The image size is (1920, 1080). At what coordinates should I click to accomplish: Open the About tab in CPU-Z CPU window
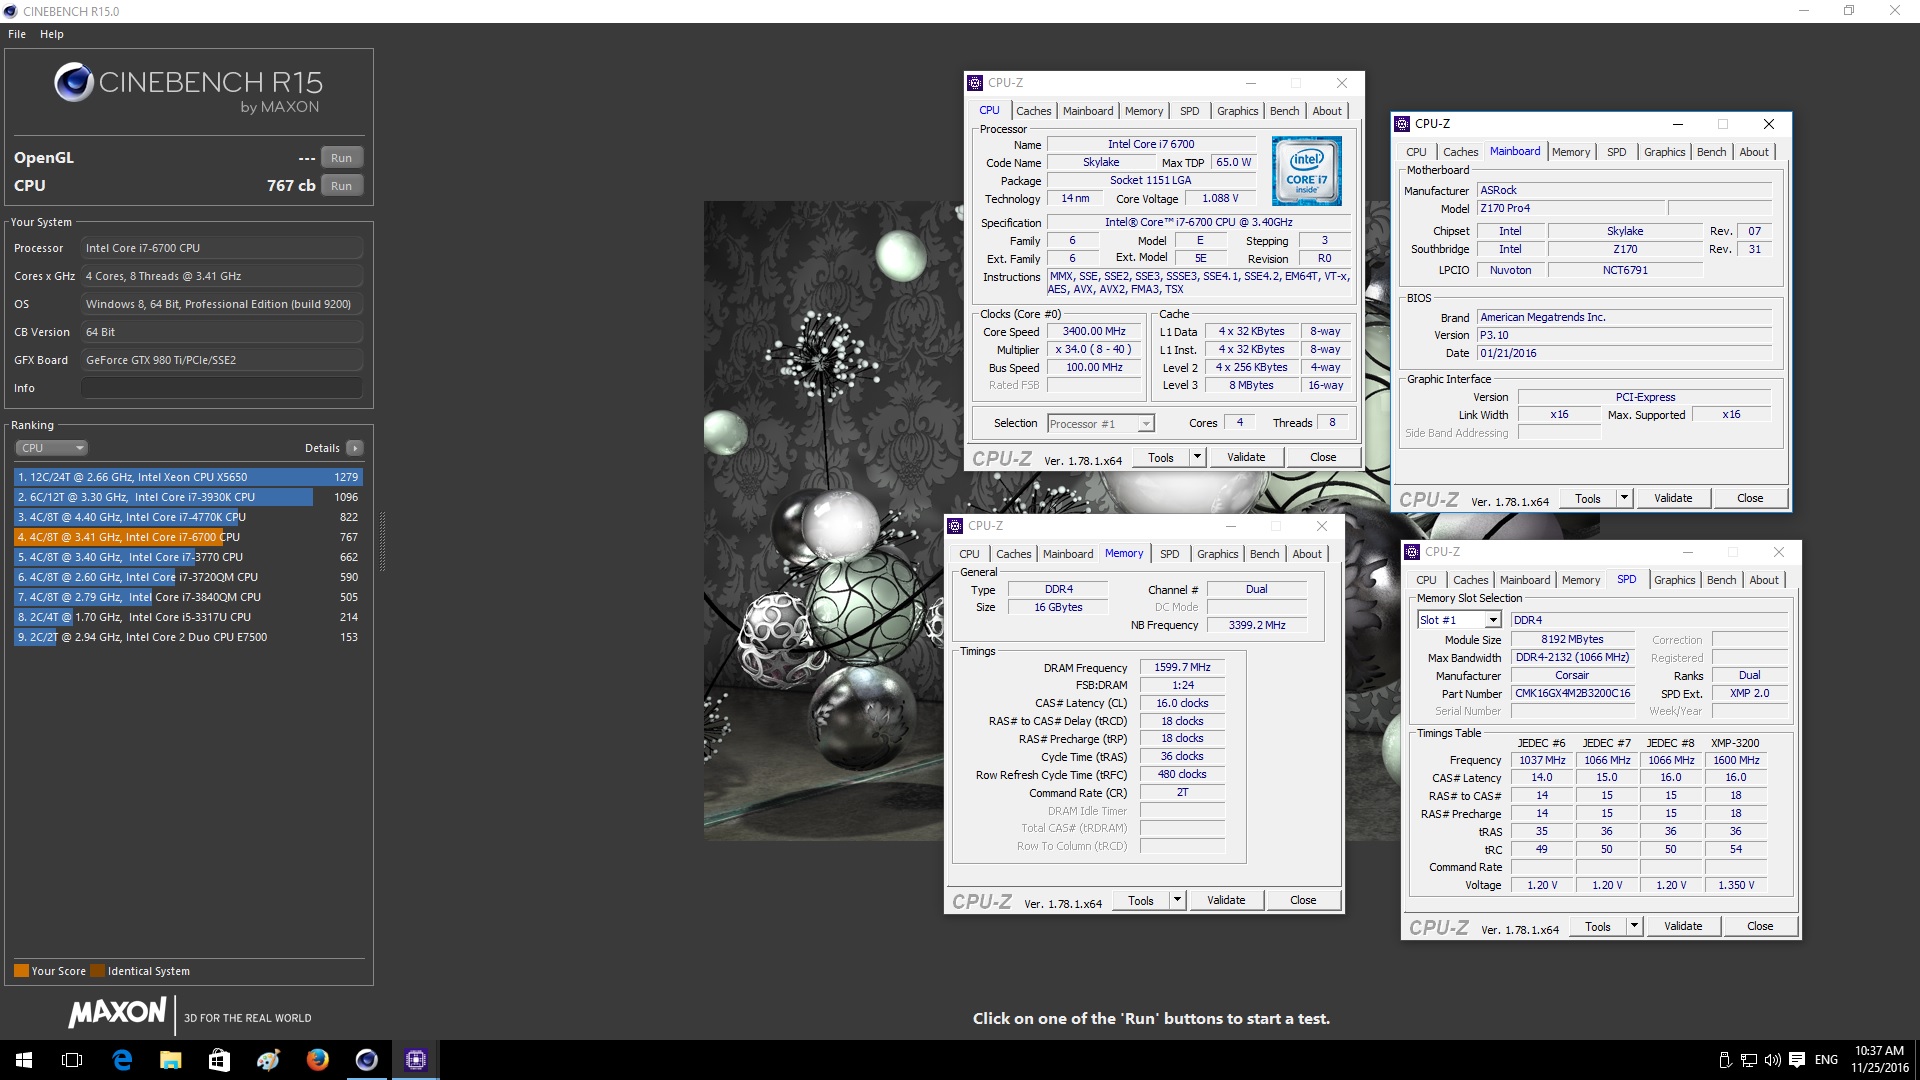[x=1327, y=111]
